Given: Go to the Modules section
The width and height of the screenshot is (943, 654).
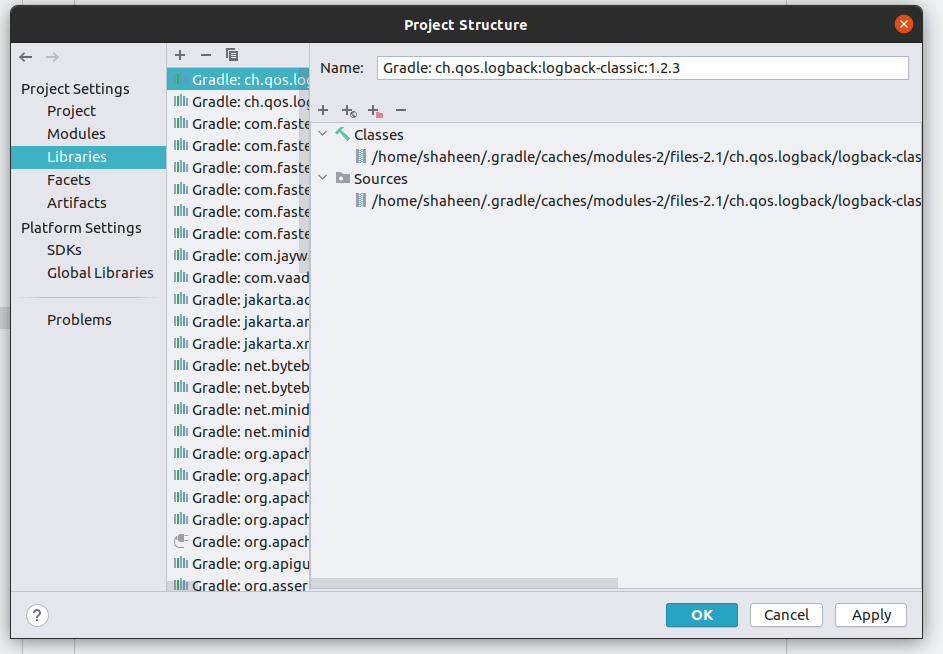Looking at the screenshot, I should point(76,134).
